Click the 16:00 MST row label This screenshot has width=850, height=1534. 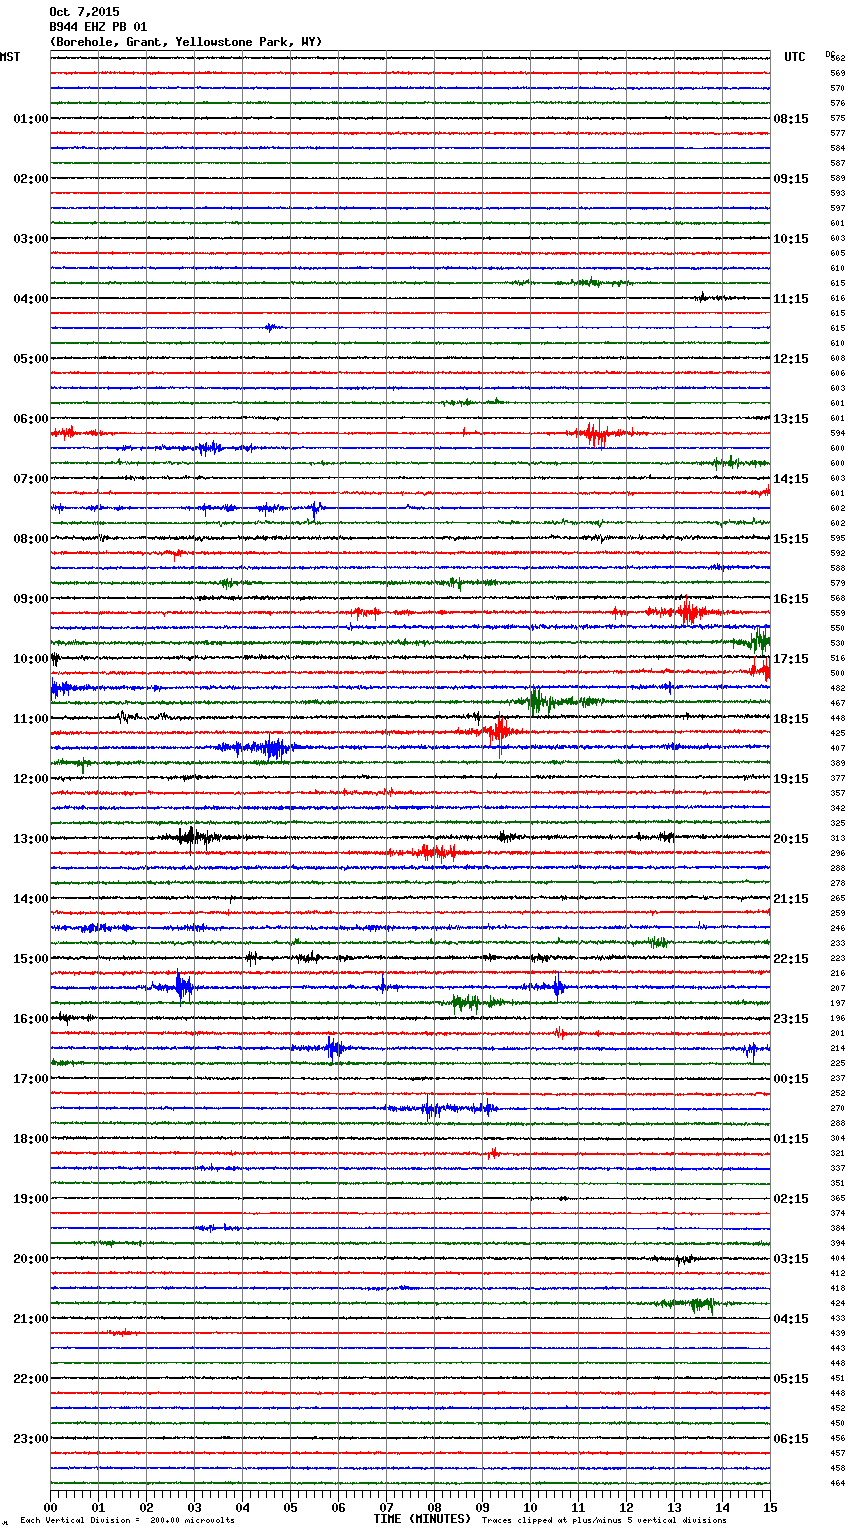[31, 1019]
